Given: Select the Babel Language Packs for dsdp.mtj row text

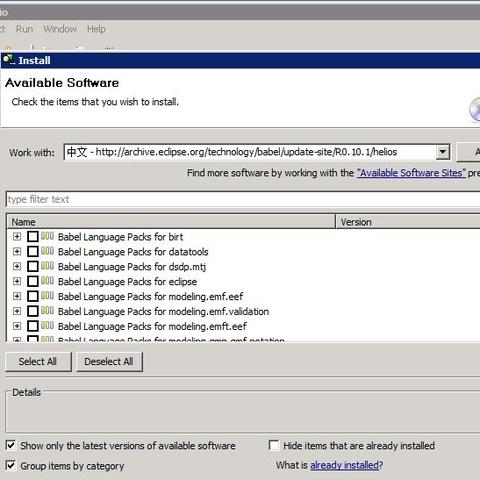Looking at the screenshot, I should click(x=132, y=267).
